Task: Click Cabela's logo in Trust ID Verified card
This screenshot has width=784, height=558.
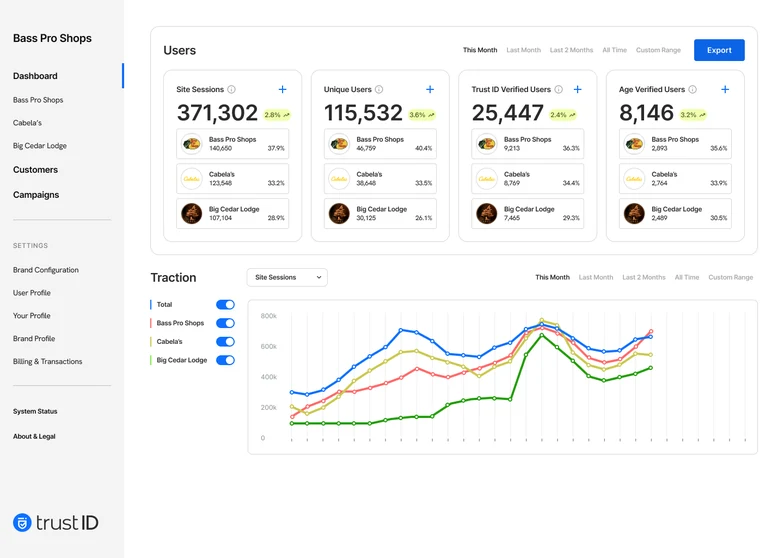Action: 486,178
